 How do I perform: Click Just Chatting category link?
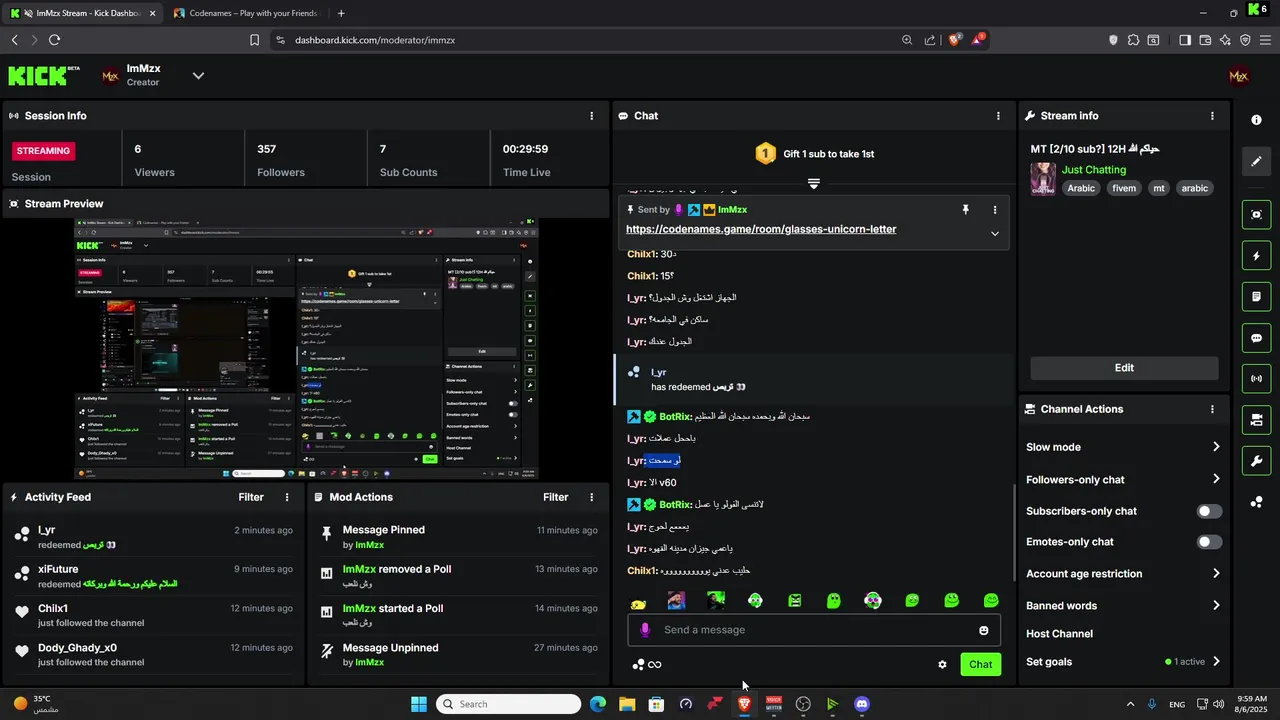pos(1094,170)
